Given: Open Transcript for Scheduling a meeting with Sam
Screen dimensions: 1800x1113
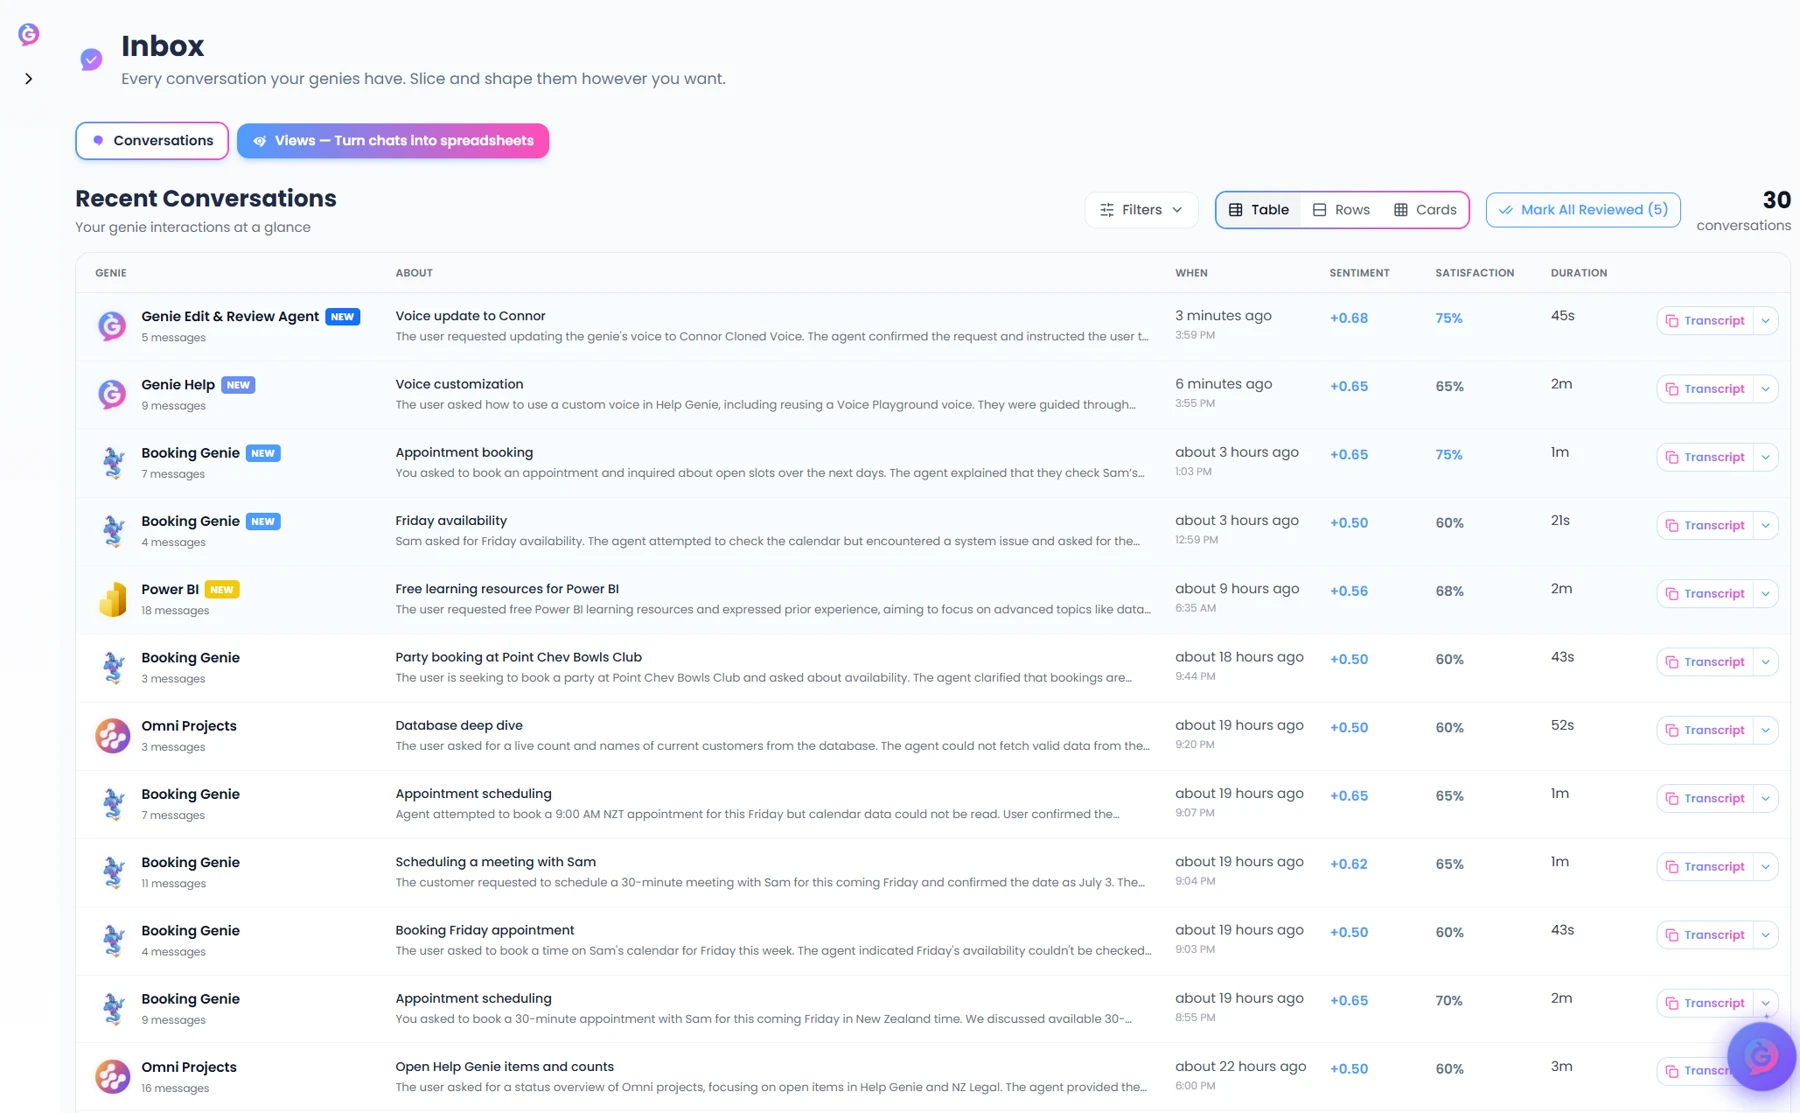Looking at the screenshot, I should coord(1705,867).
